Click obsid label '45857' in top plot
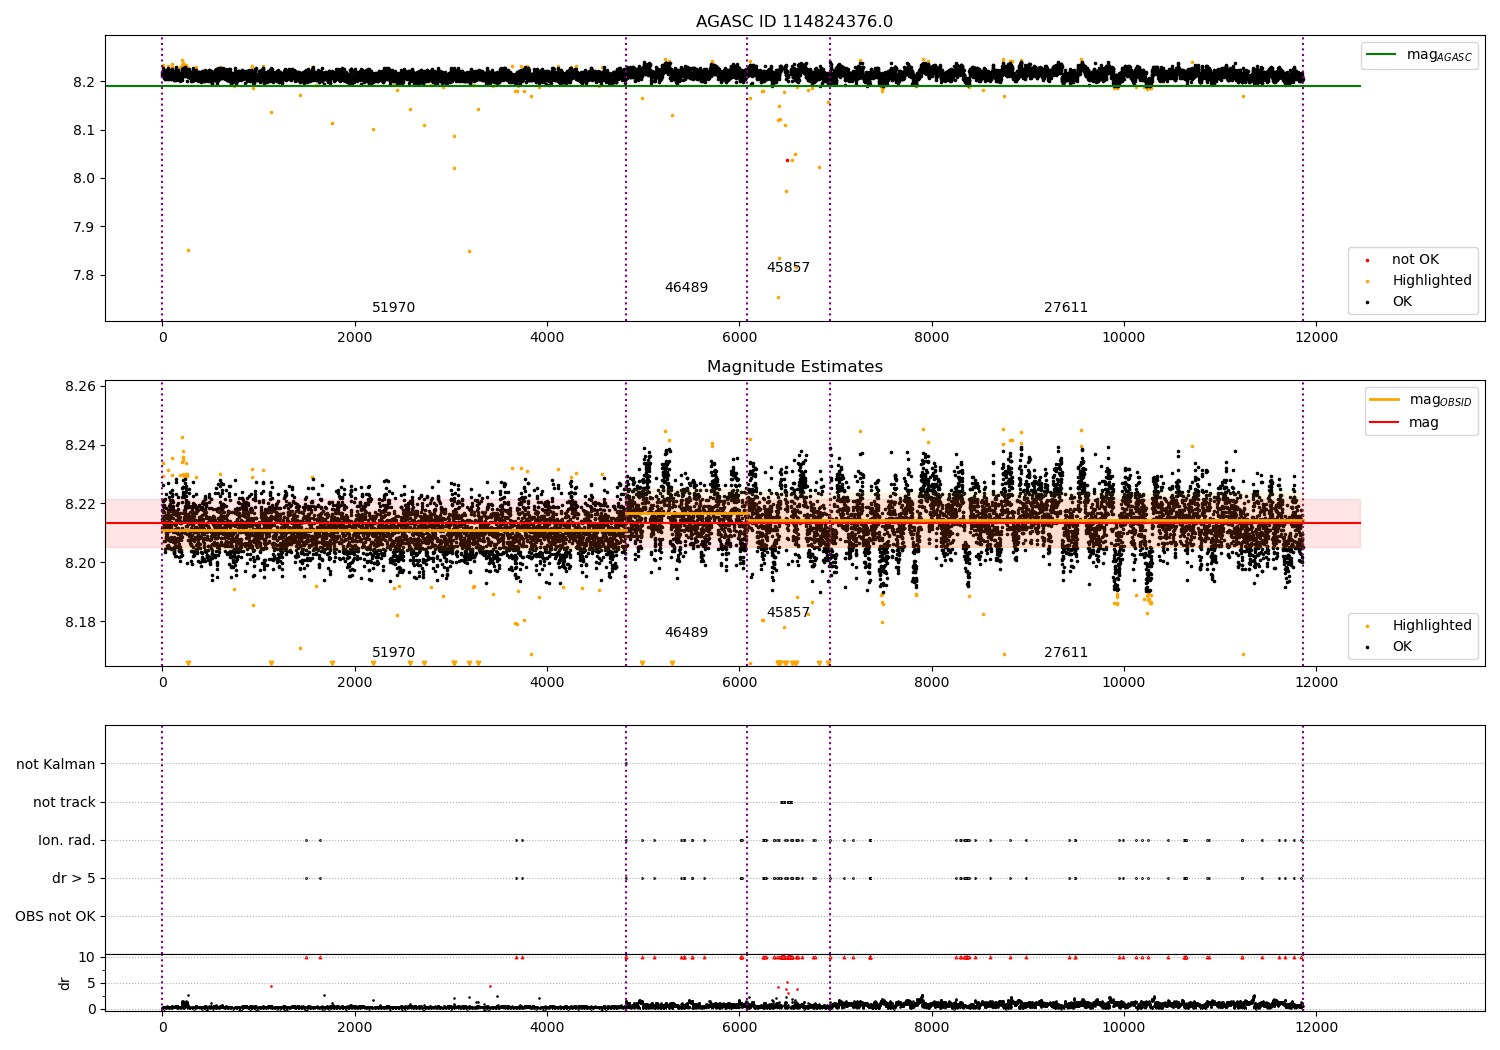This screenshot has width=1500, height=1050. pos(788,268)
